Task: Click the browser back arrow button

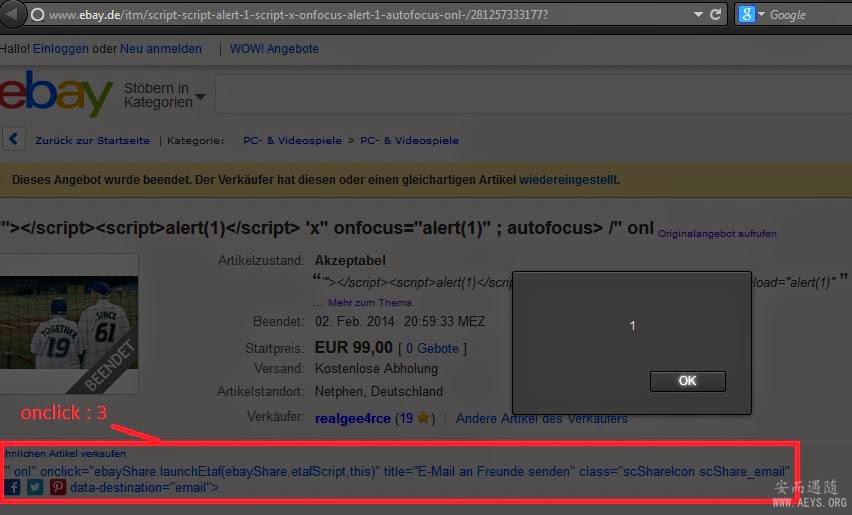Action: (x=12, y=14)
